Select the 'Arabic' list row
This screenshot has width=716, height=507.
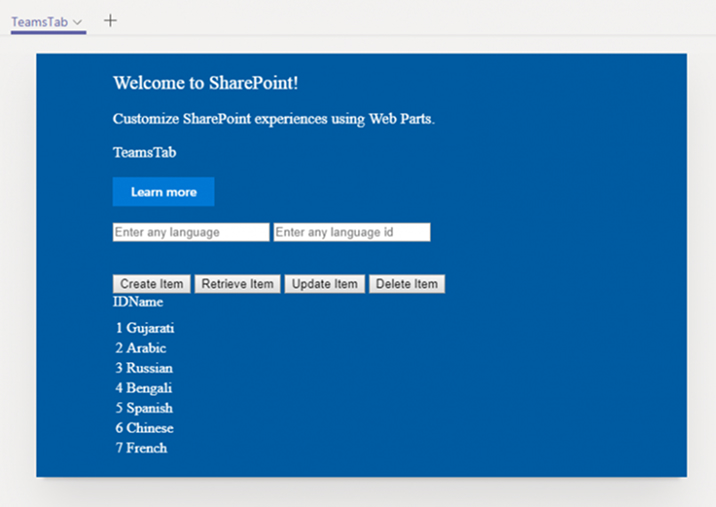click(140, 348)
